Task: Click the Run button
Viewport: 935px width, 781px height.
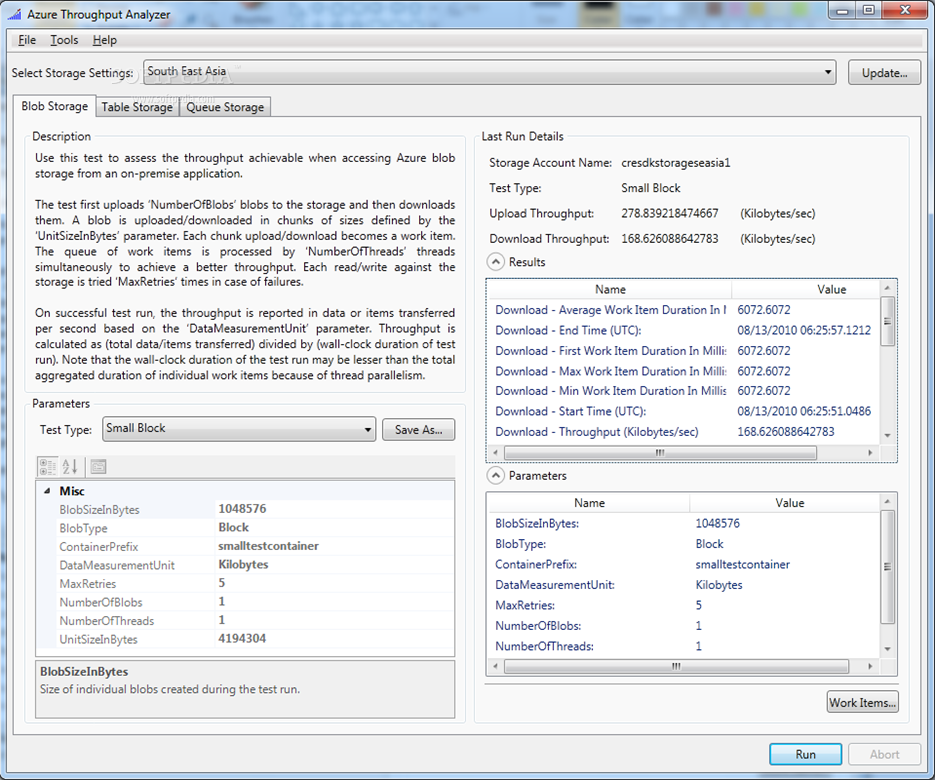Action: click(x=806, y=754)
